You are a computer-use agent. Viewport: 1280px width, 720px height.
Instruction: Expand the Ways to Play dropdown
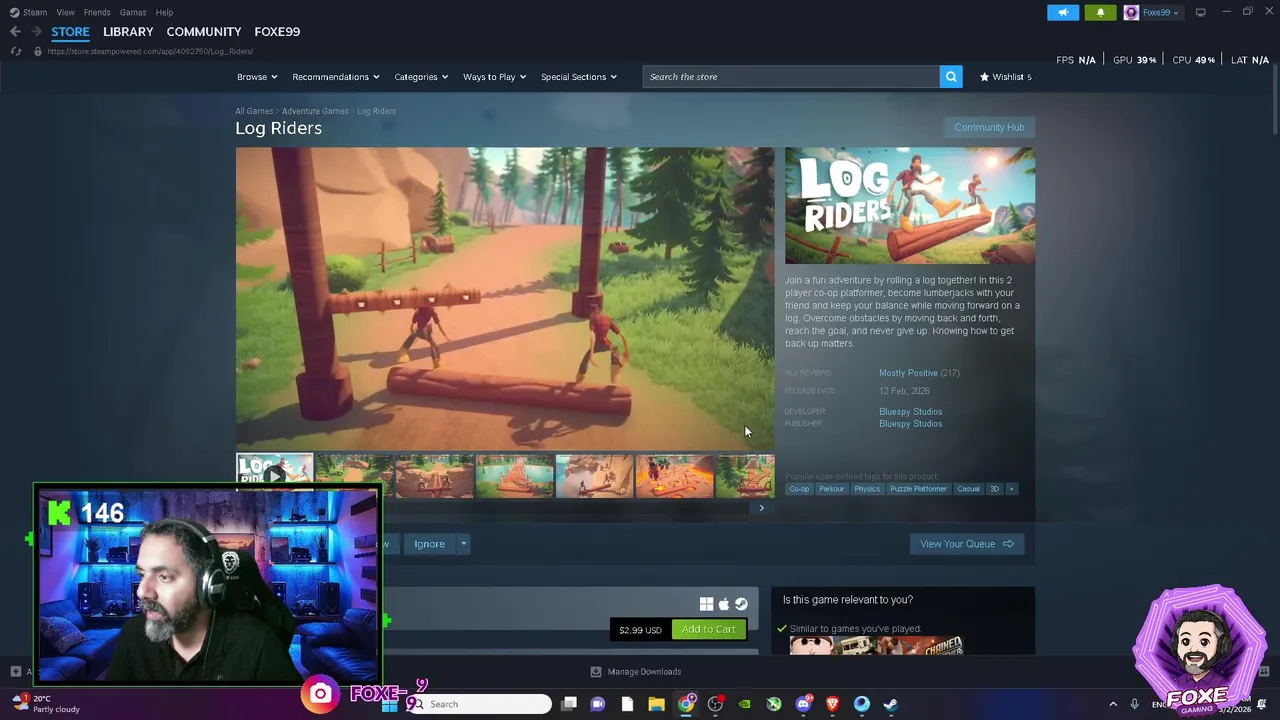pyautogui.click(x=494, y=77)
